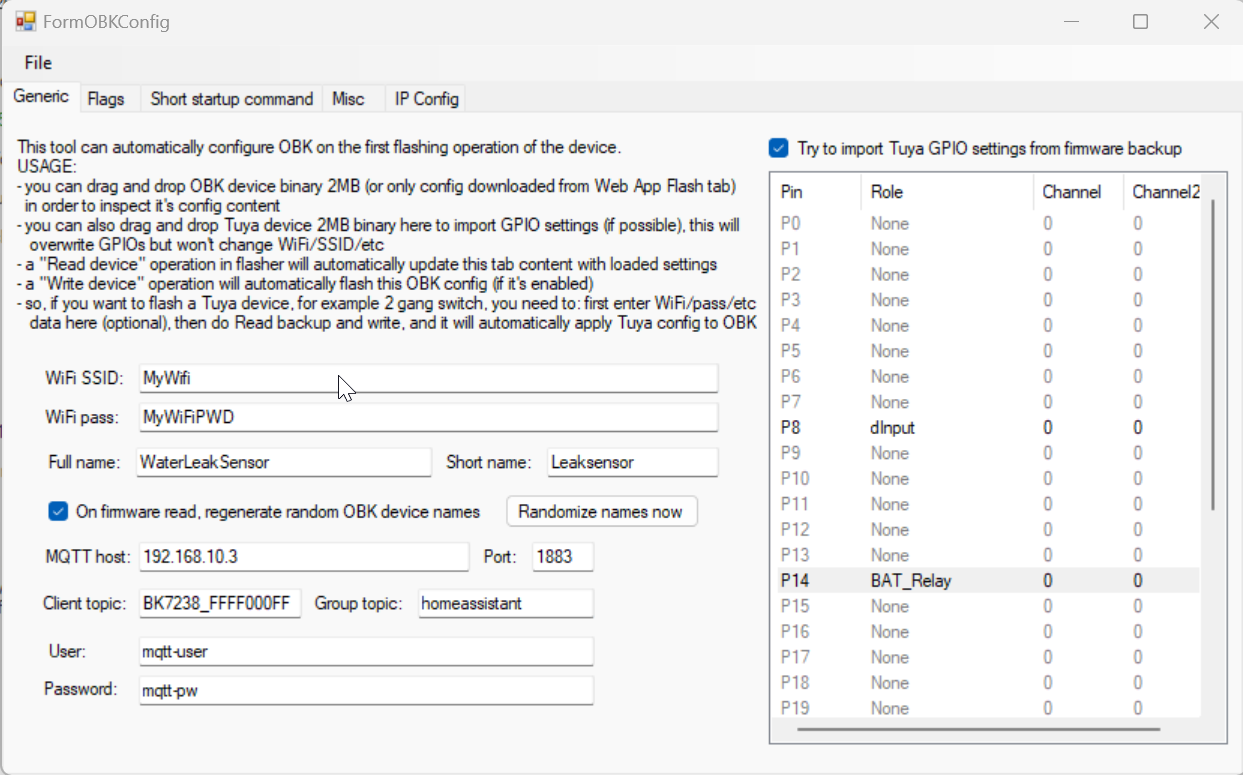Focus the WiFi pass text box

point(428,416)
